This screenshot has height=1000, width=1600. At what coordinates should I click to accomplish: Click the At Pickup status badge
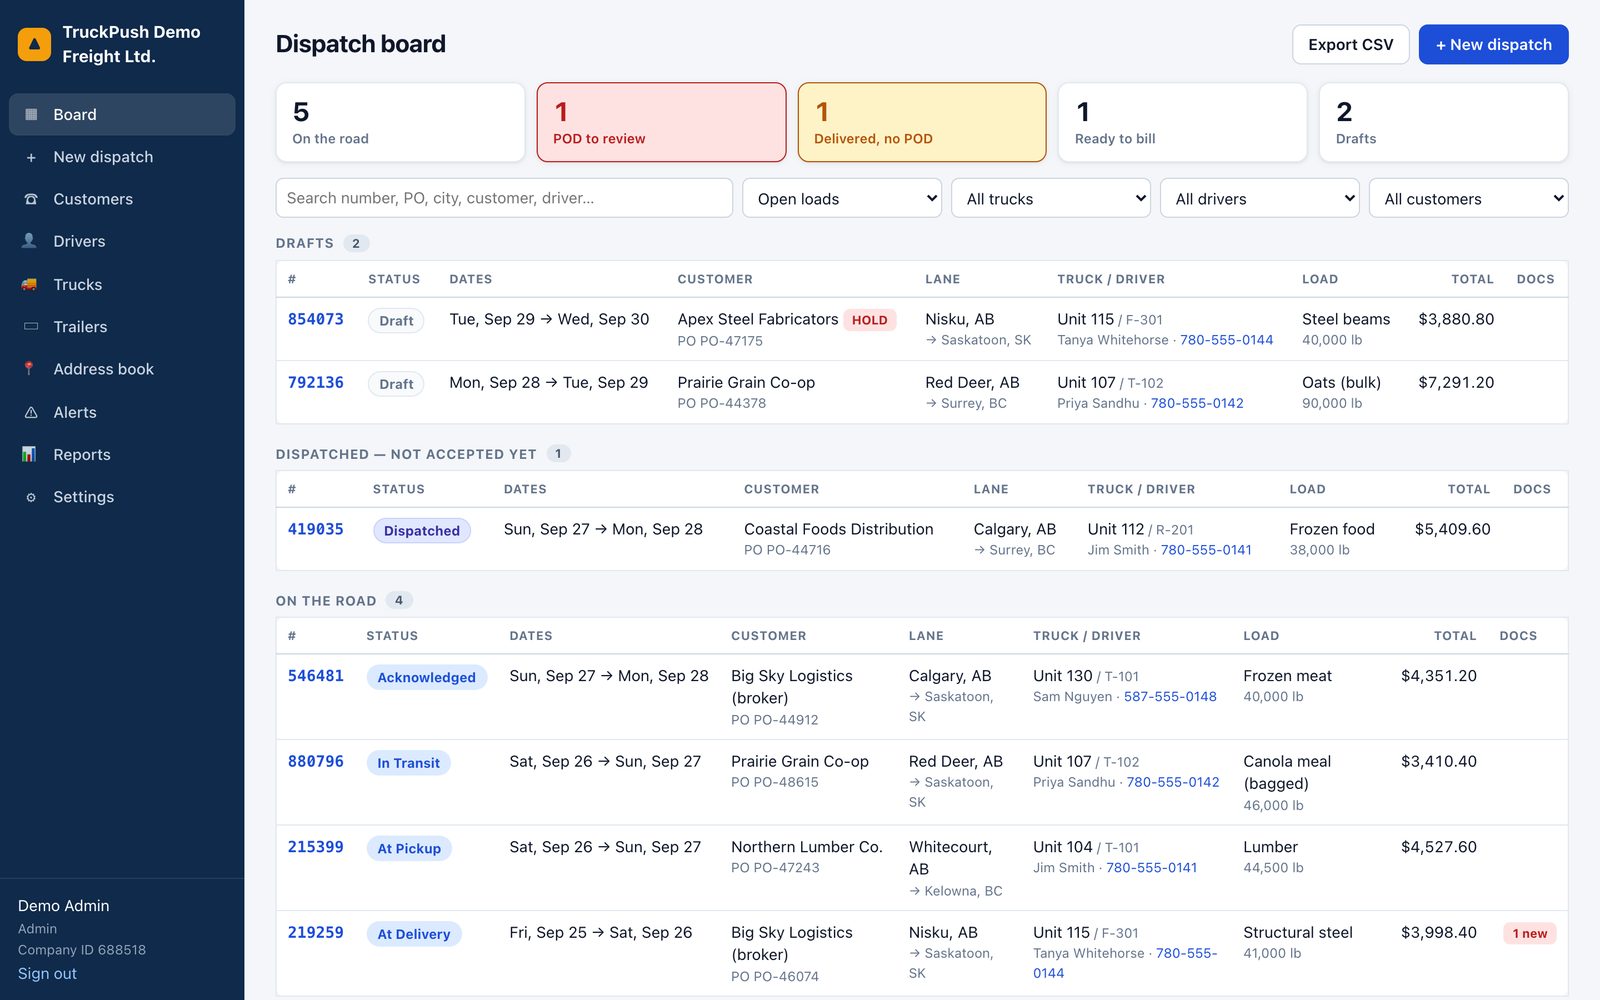[409, 849]
